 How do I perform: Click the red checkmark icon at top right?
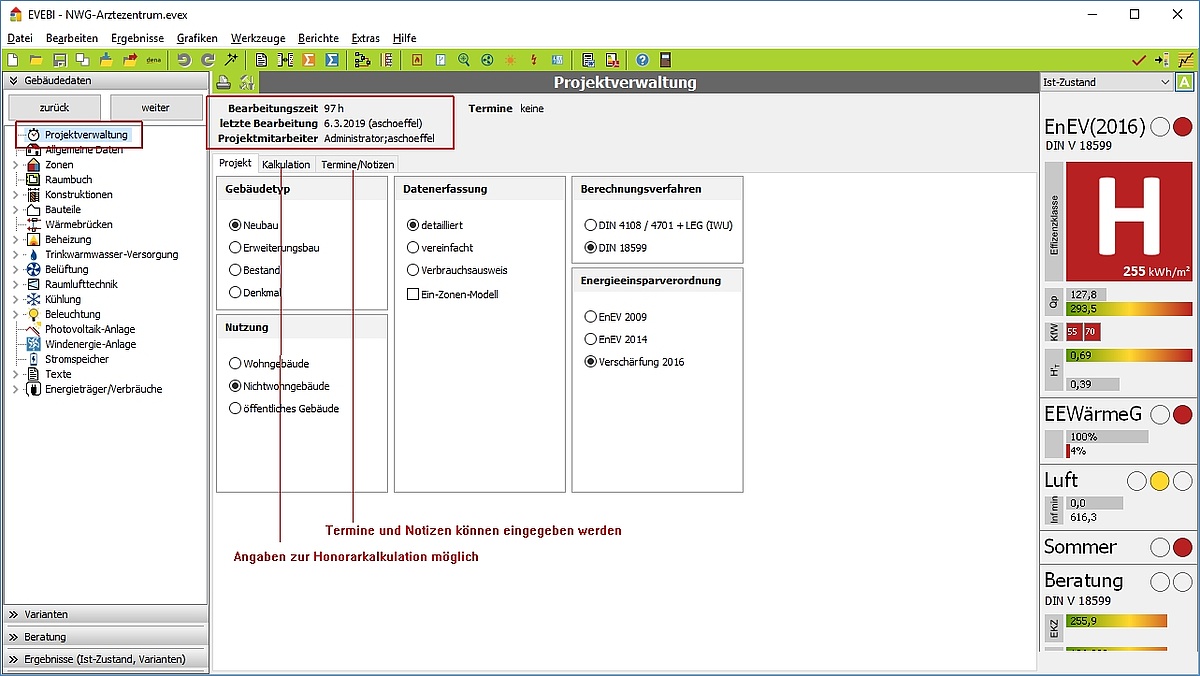click(x=1138, y=60)
